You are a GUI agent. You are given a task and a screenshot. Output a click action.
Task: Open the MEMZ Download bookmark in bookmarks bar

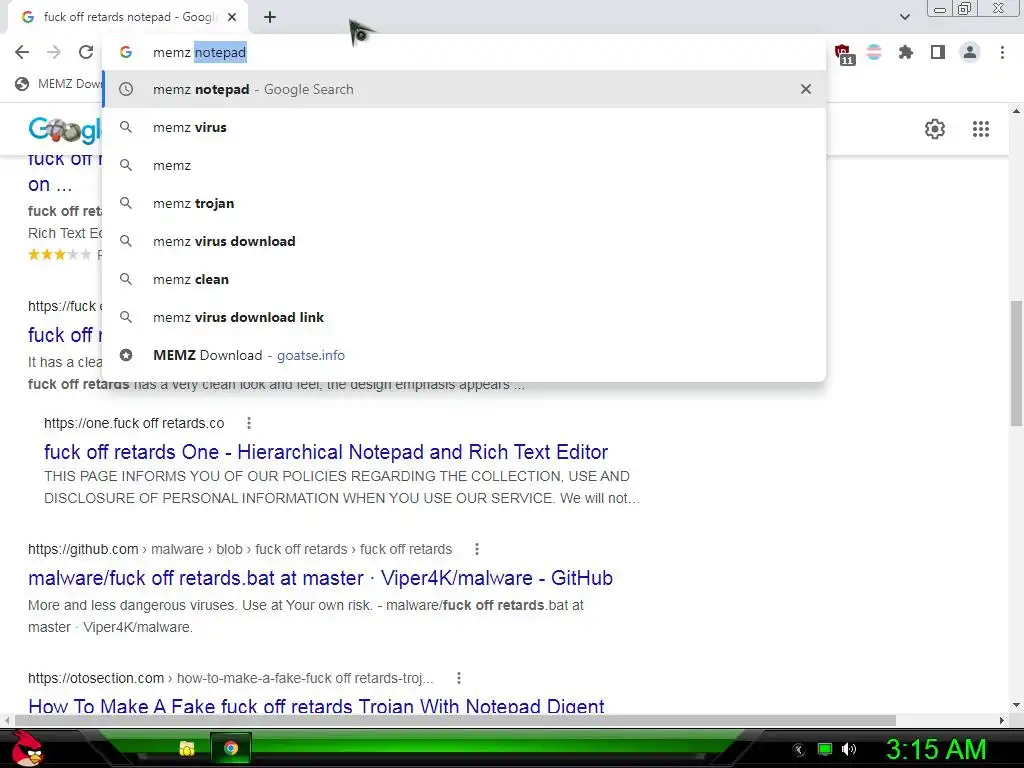pos(59,84)
